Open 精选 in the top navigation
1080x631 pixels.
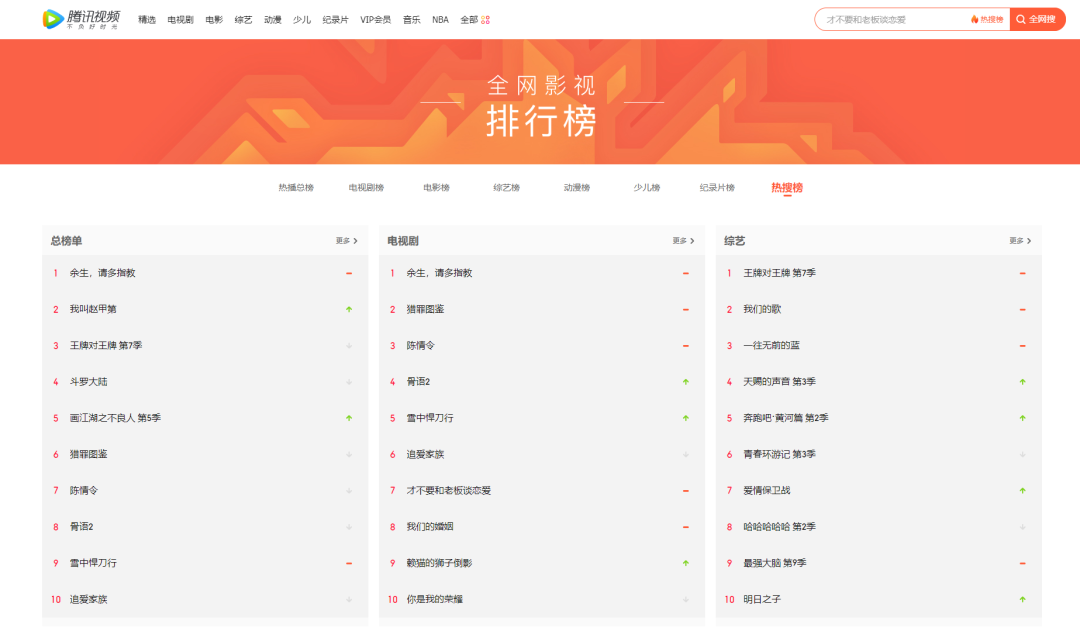pyautogui.click(x=147, y=20)
